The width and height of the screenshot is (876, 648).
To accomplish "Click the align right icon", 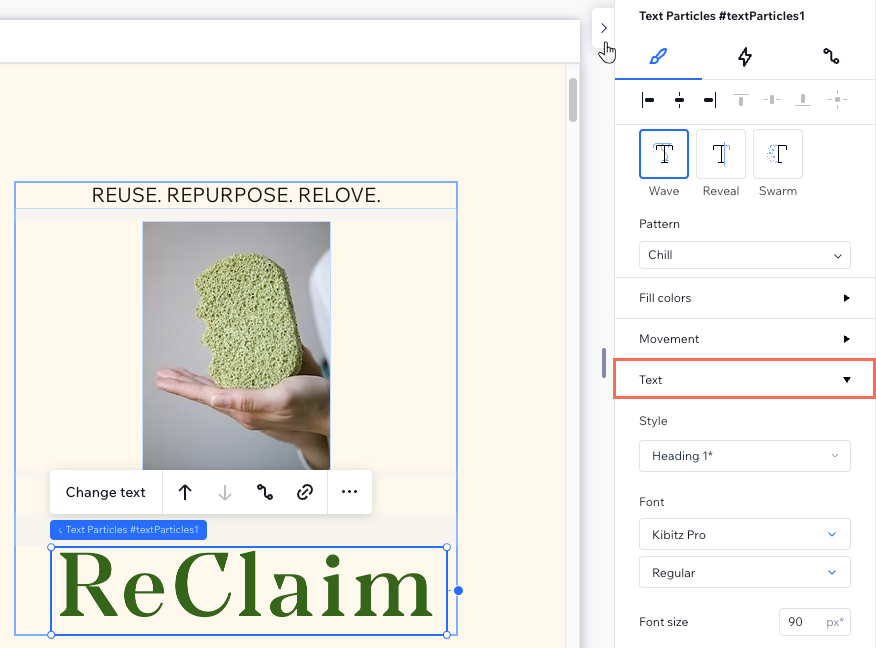I will (x=710, y=100).
